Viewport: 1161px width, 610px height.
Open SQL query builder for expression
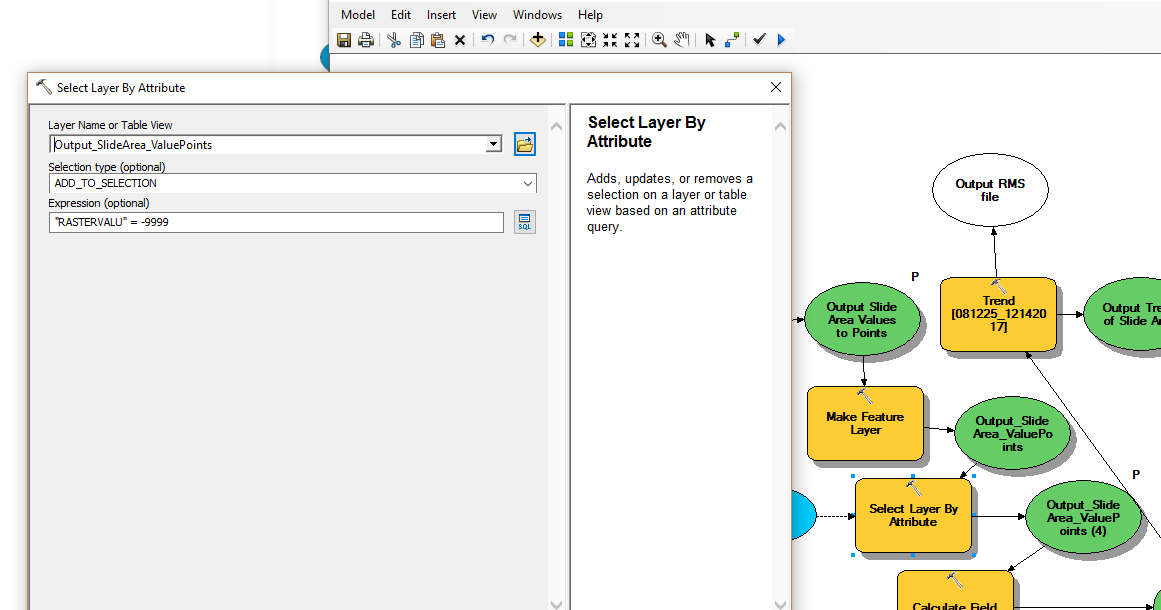[525, 222]
